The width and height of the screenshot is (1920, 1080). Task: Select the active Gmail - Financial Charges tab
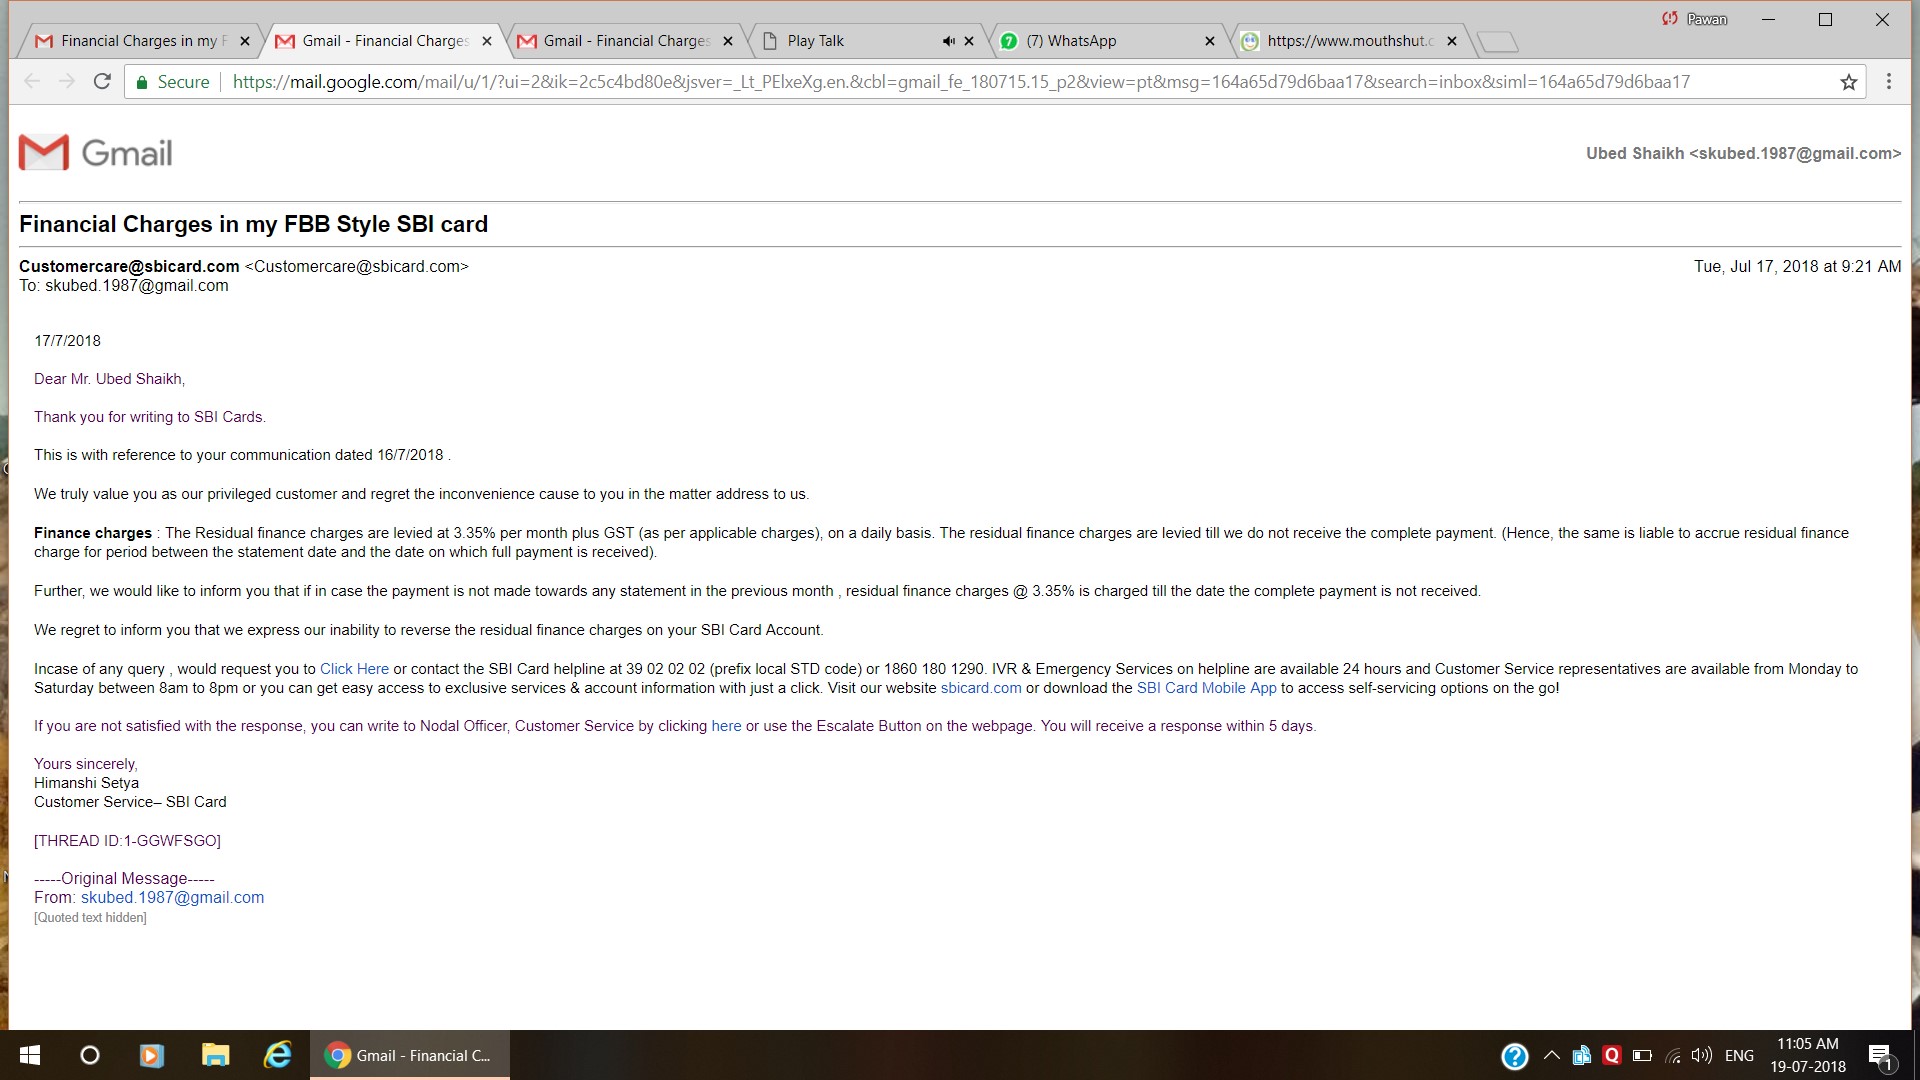(x=385, y=41)
